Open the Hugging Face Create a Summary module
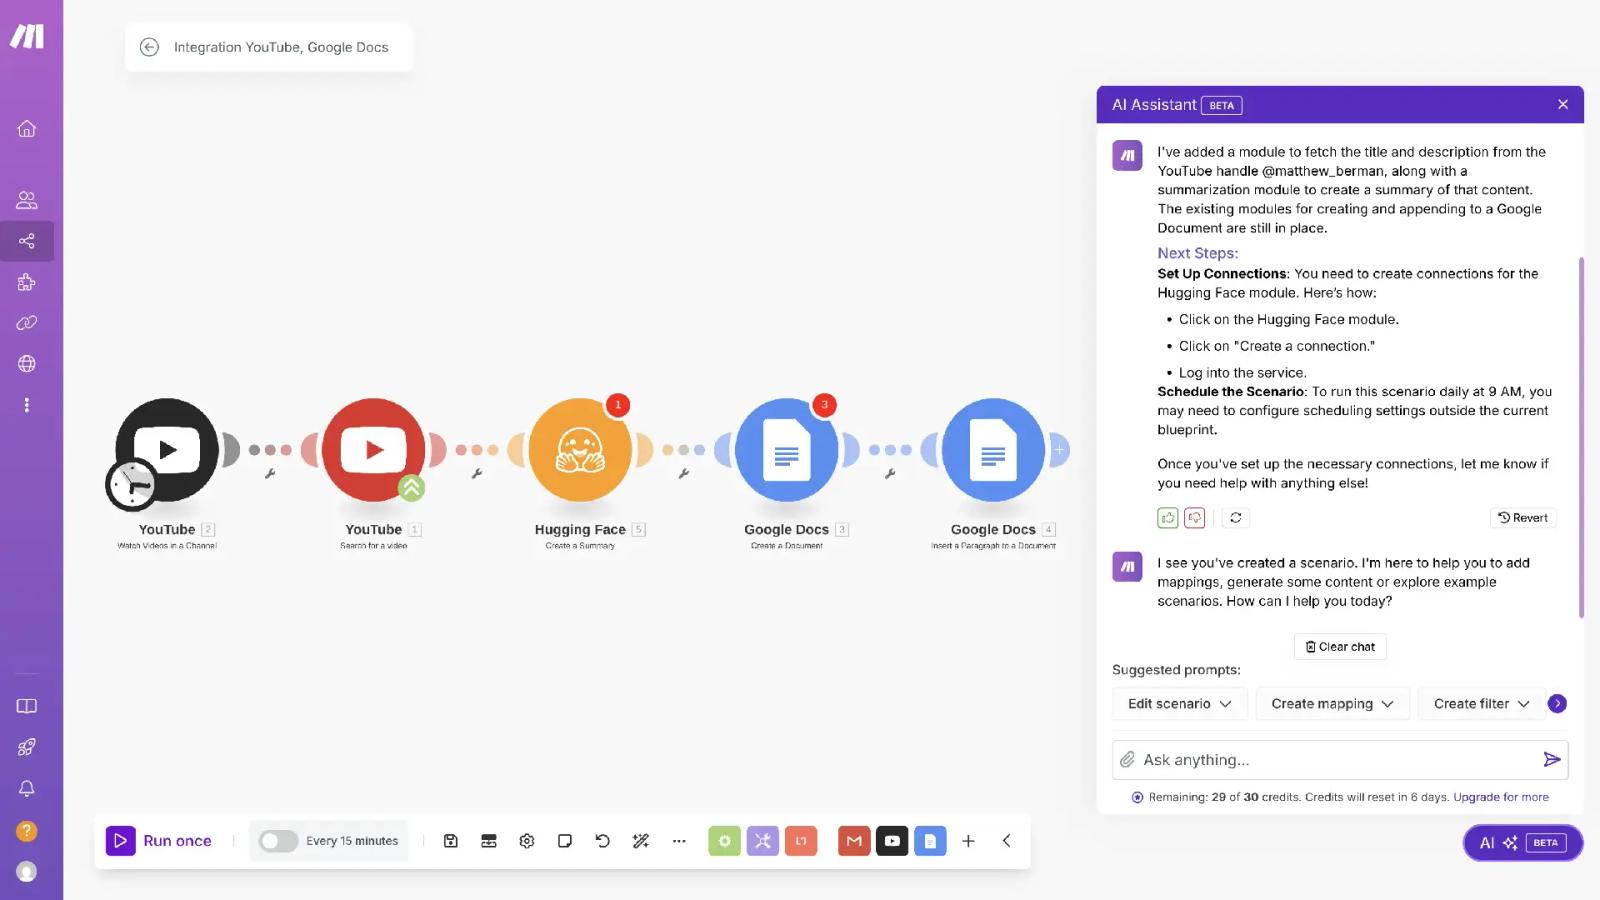 [x=580, y=450]
